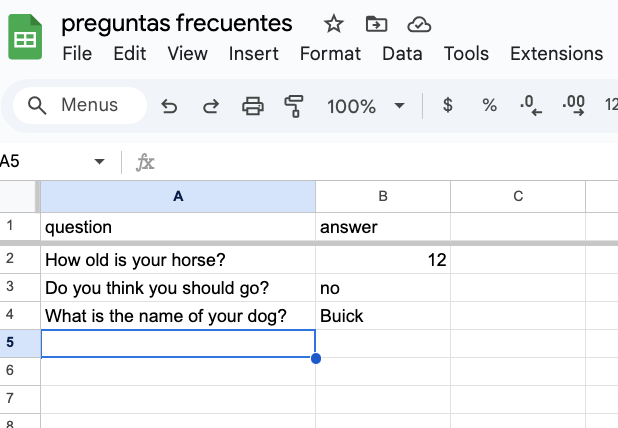This screenshot has height=428, width=618.
Task: Click the print icon
Action: click(x=253, y=105)
